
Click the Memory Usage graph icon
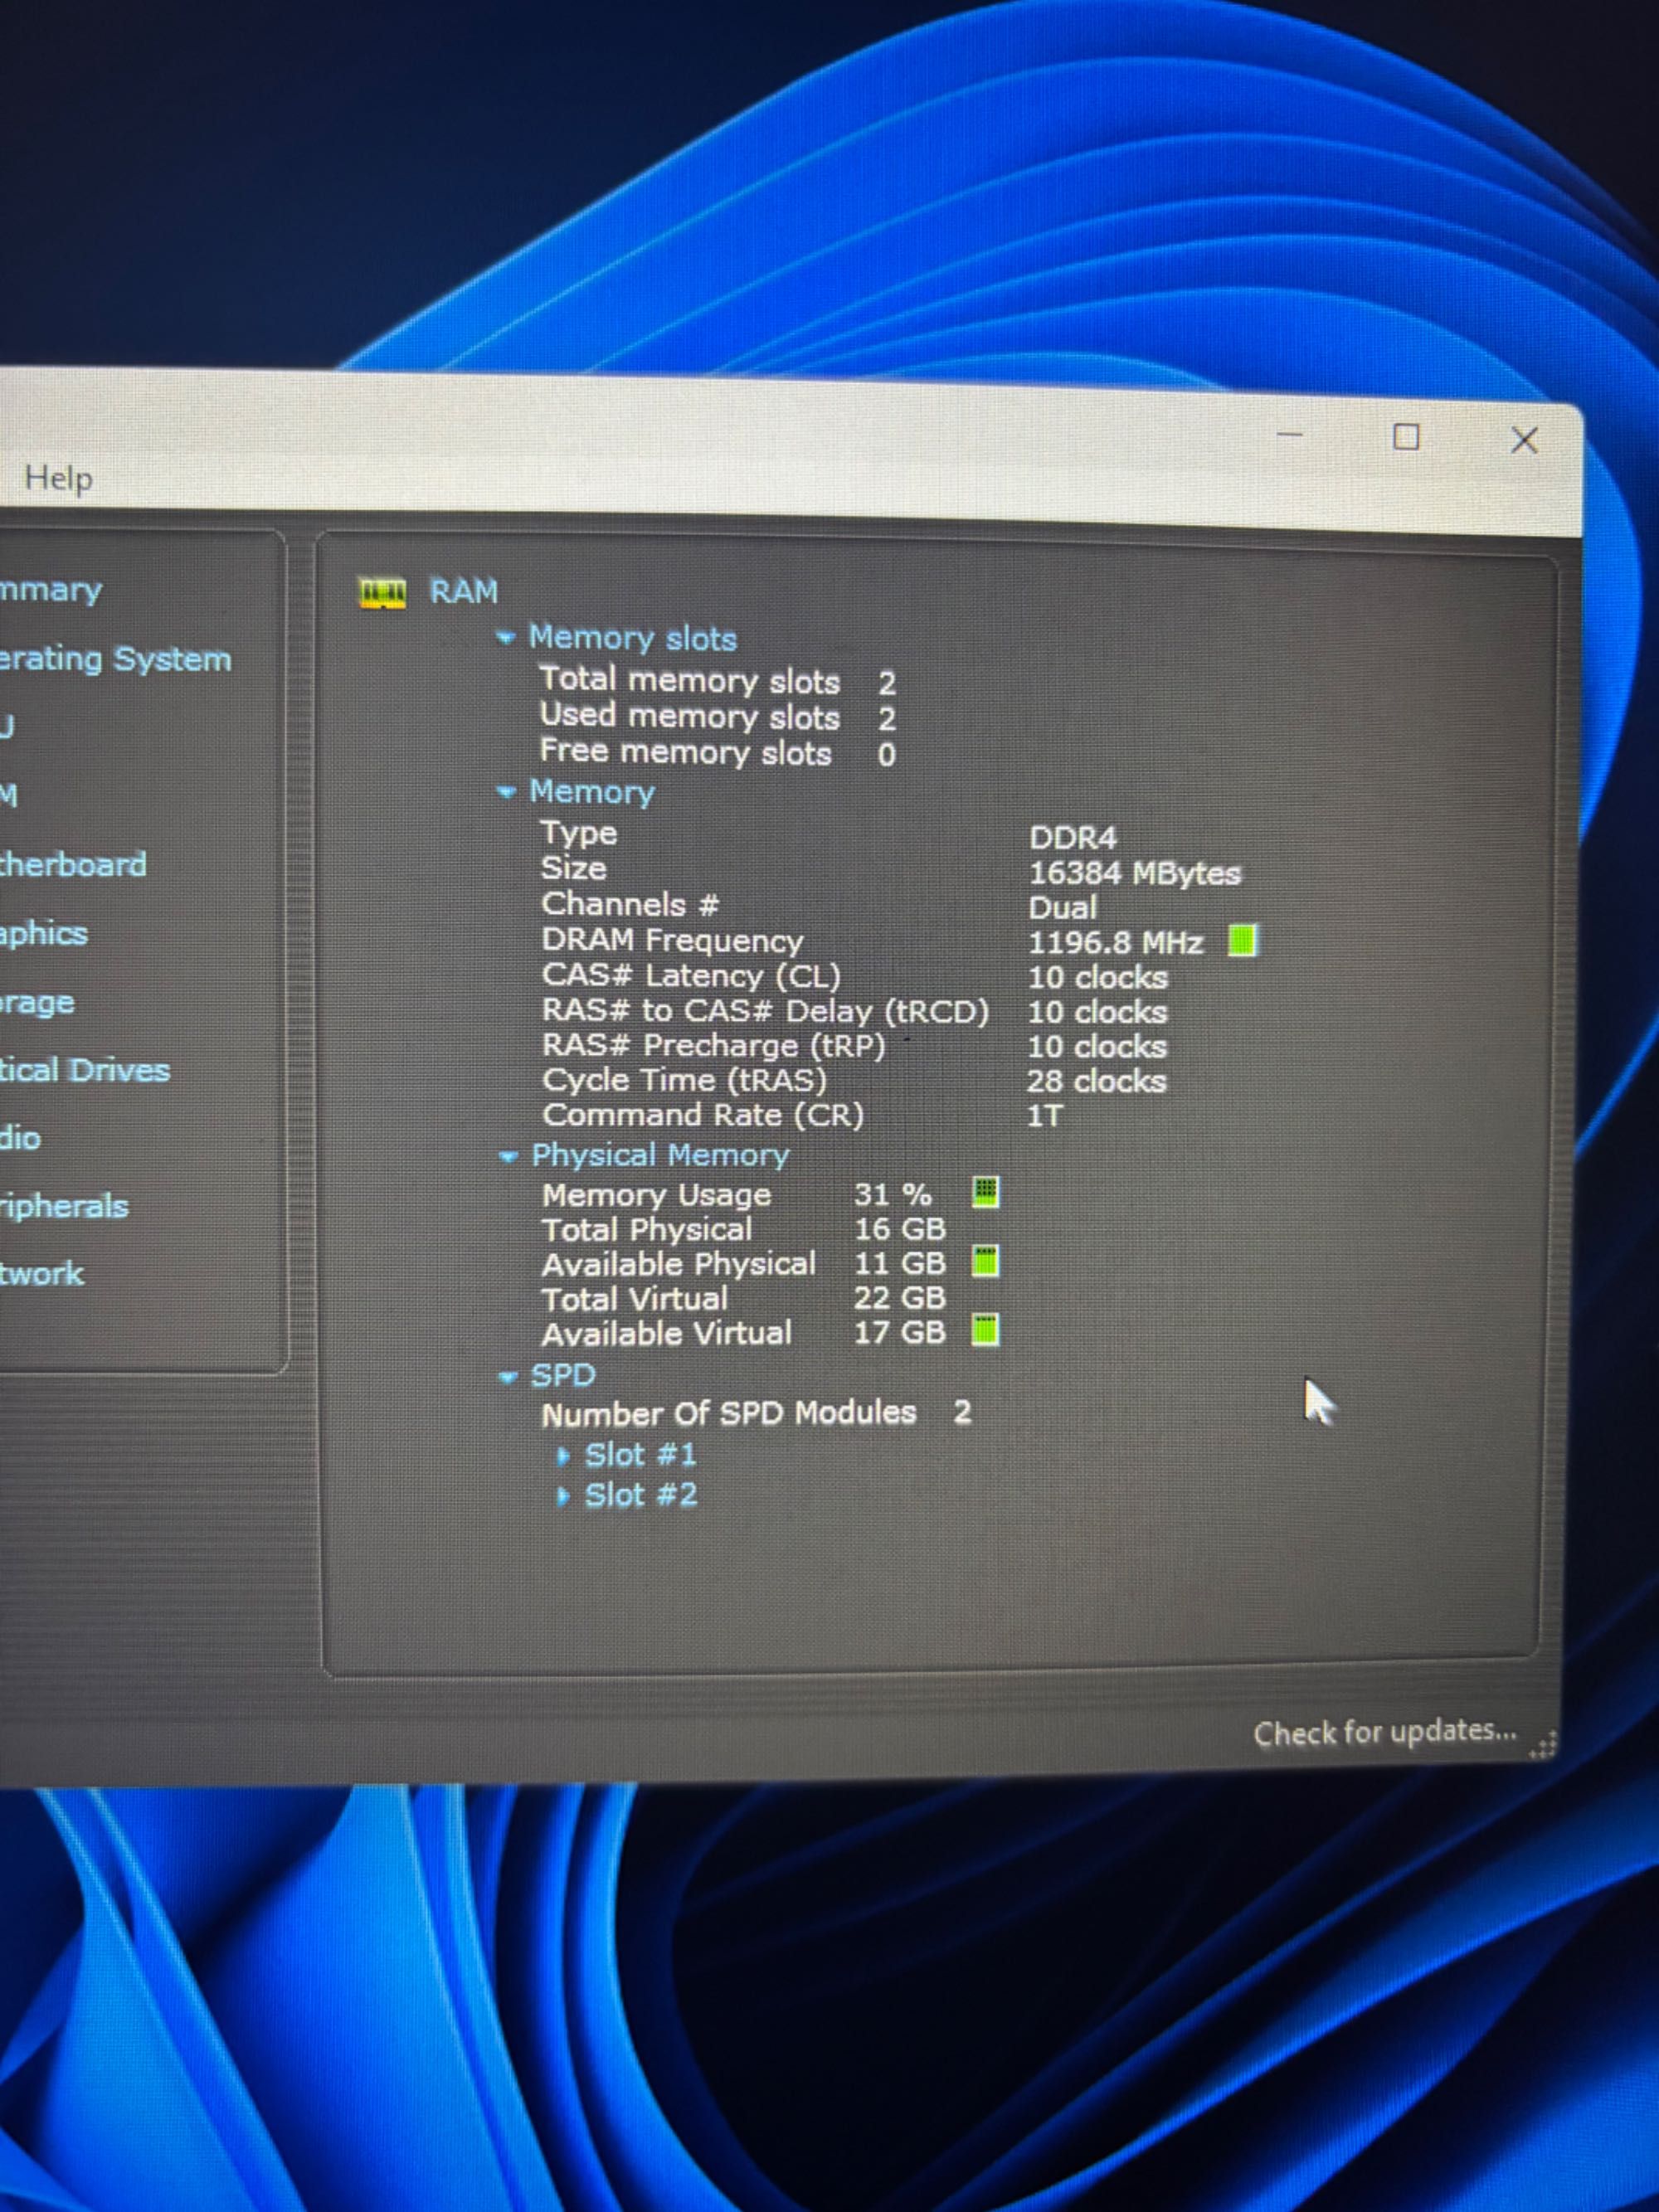[985, 1192]
